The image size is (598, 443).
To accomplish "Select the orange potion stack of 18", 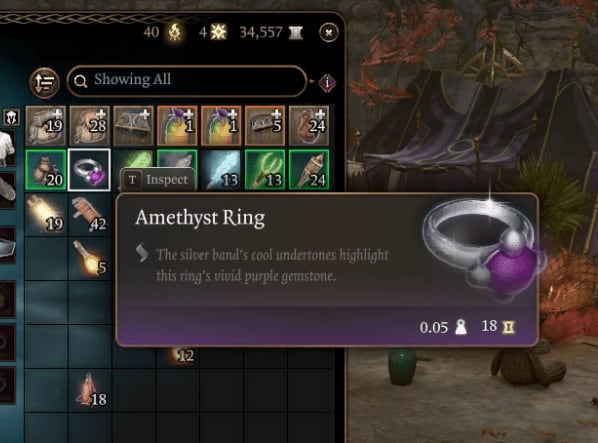I will point(89,389).
